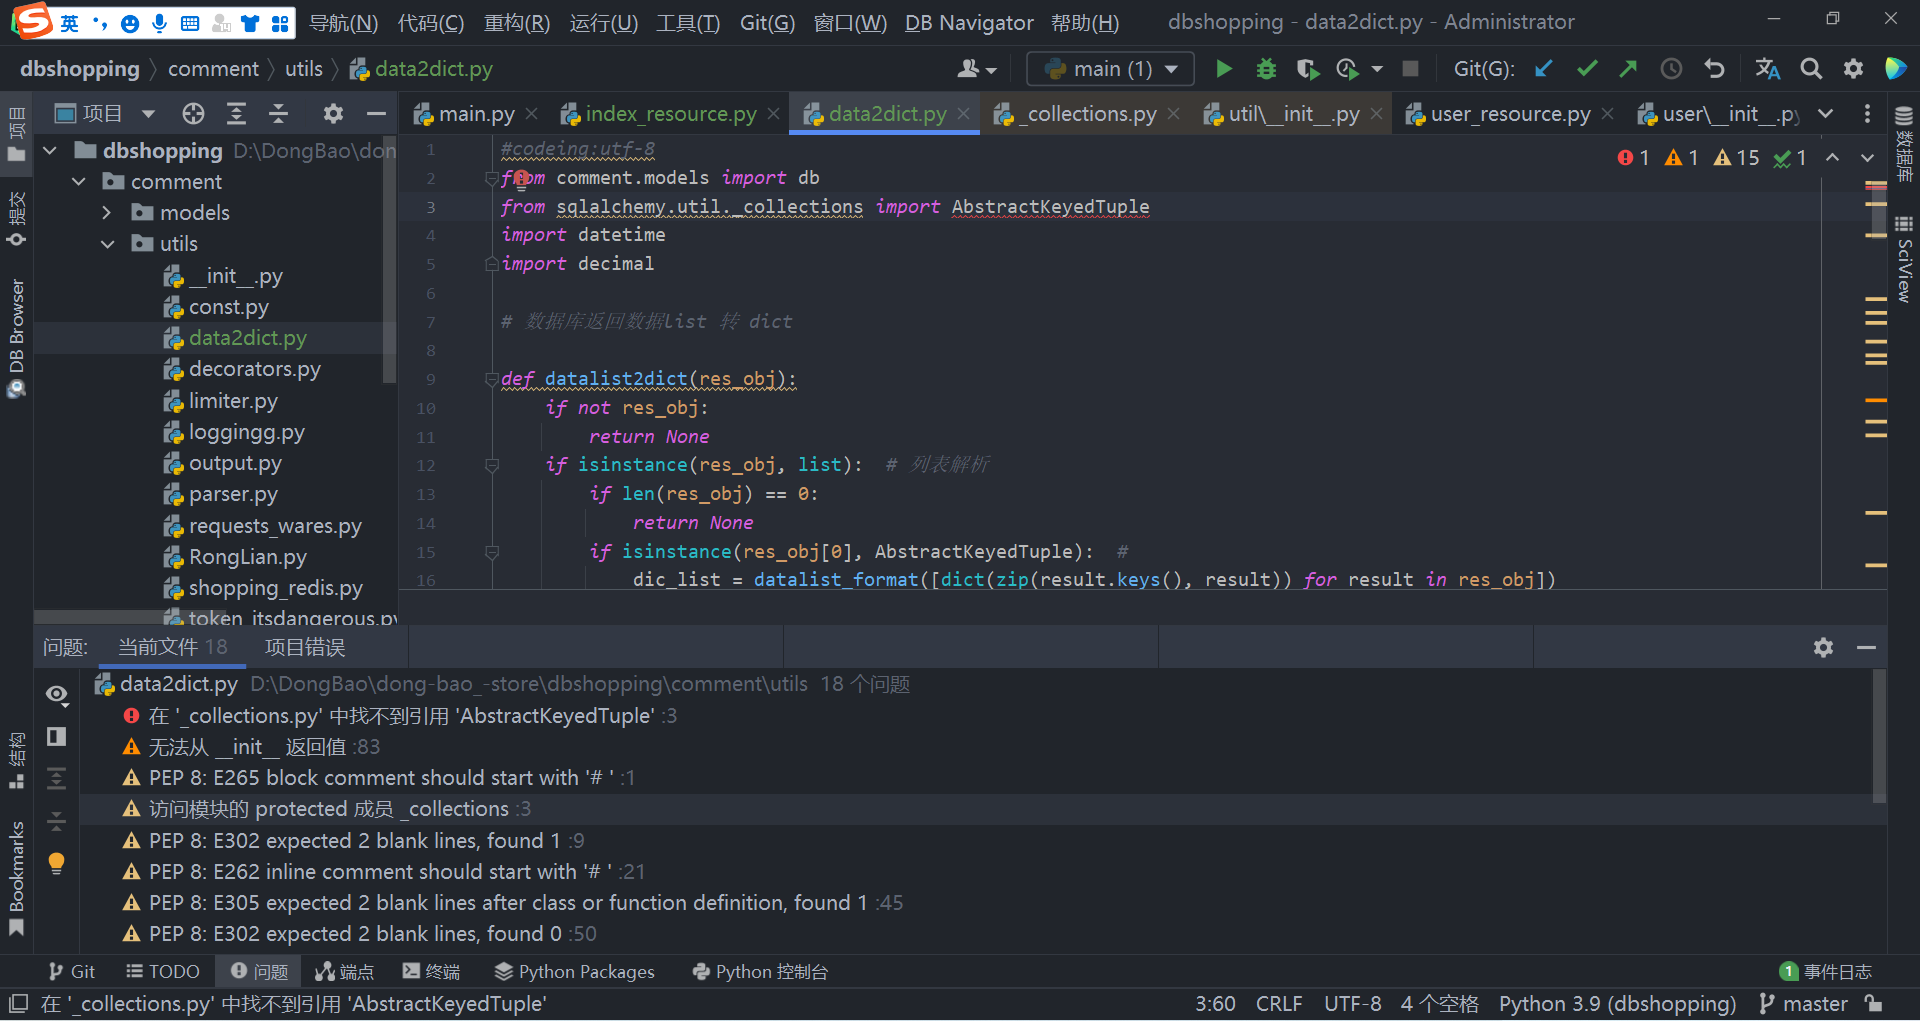Viewport: 1920px width, 1021px height.
Task: Rollback changes with undo arrow
Action: [x=1714, y=69]
